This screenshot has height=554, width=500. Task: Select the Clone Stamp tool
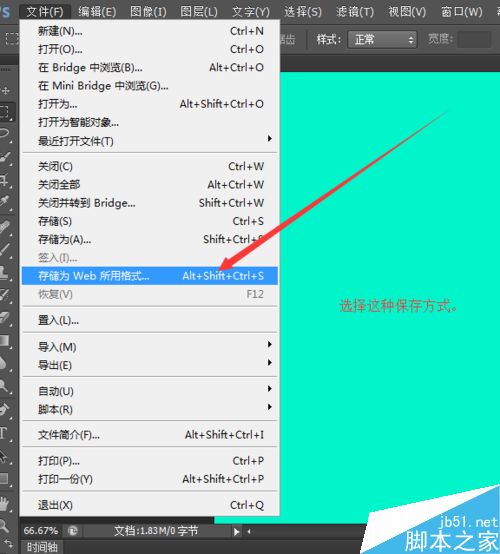(x=5, y=273)
